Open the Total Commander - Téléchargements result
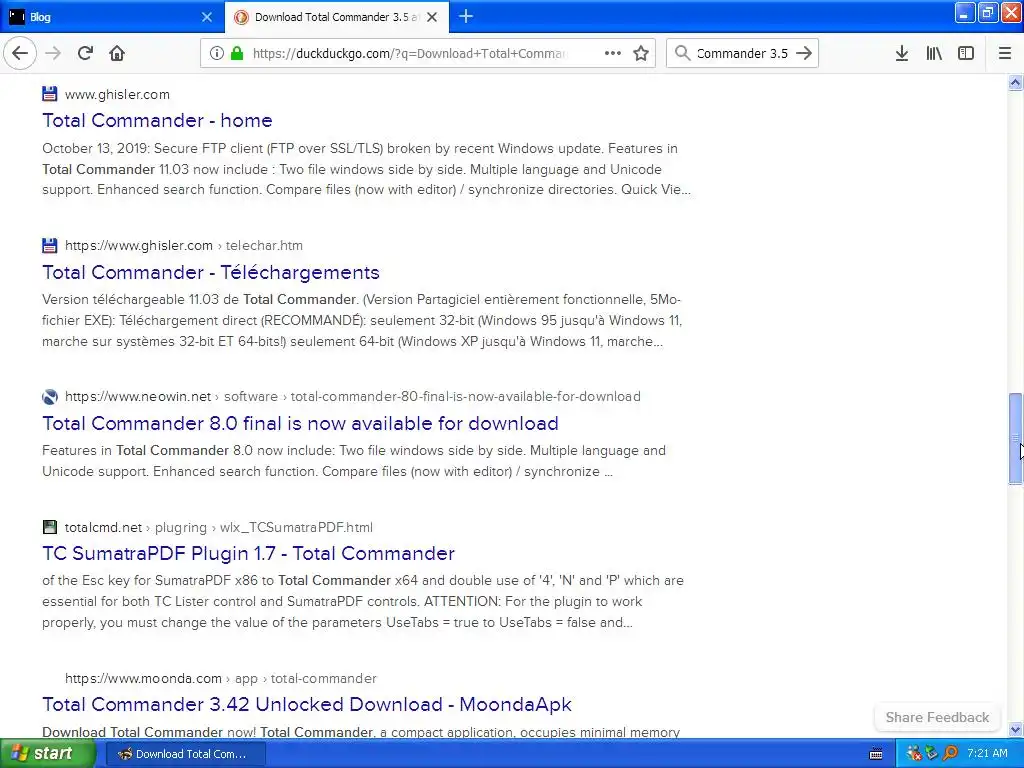This screenshot has width=1024, height=768. 211,272
